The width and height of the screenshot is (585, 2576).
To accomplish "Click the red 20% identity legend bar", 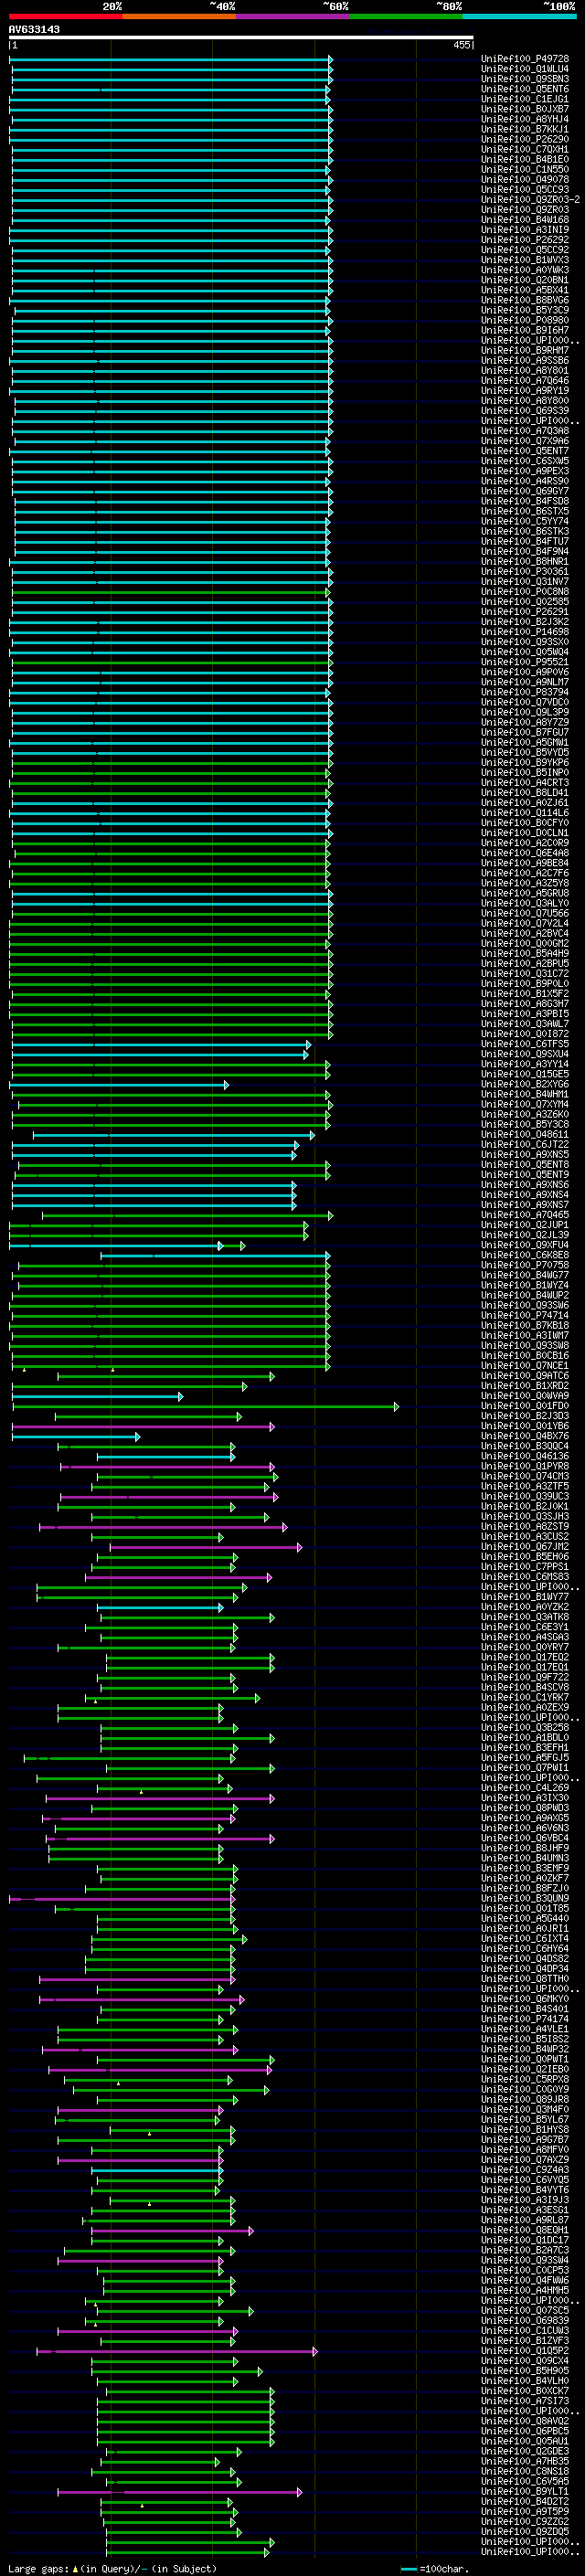I will 65,16.
